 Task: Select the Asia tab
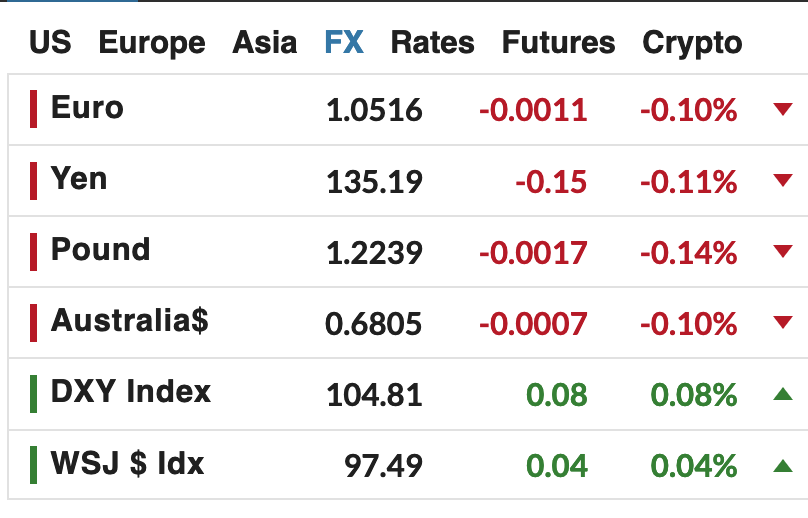pos(264,42)
